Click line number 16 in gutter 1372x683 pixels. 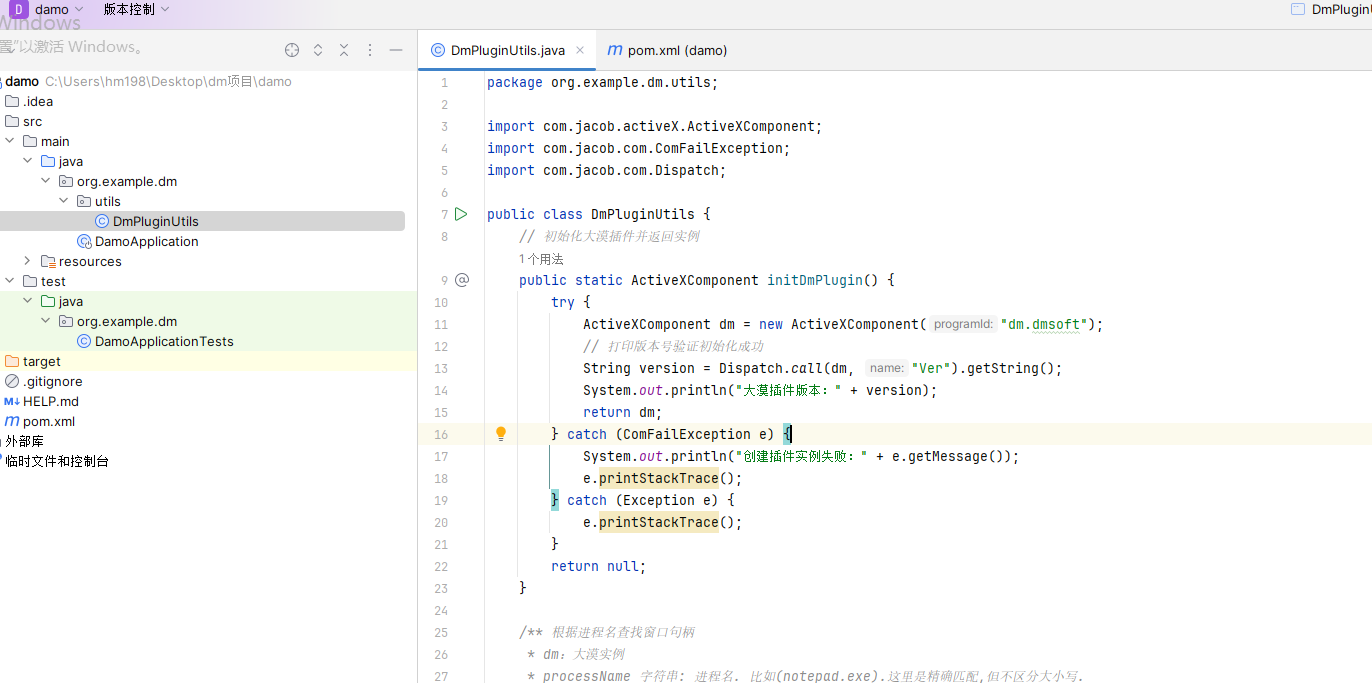[441, 434]
